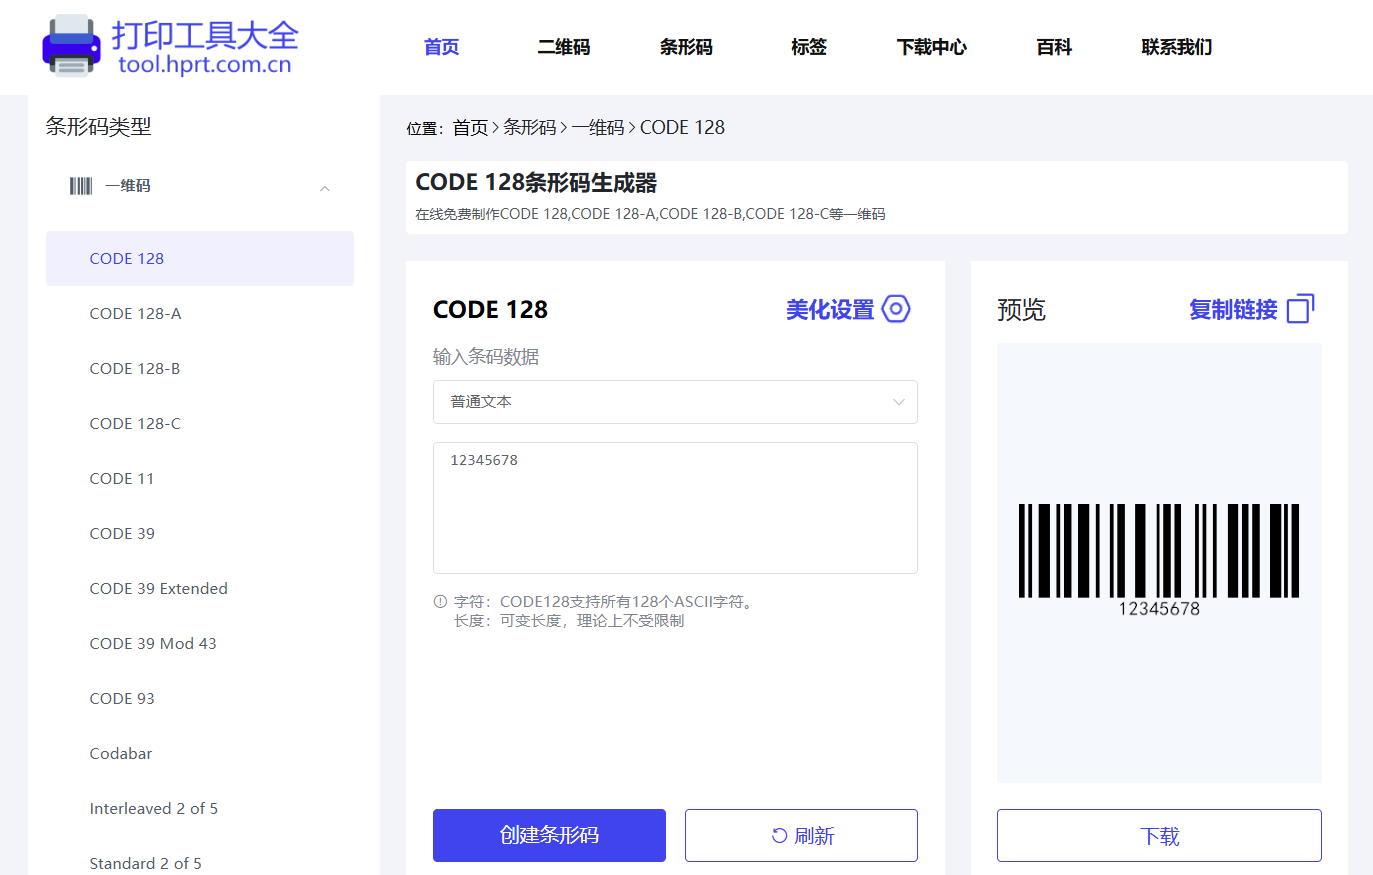Click the info icon beside 字符 hint
This screenshot has height=875, width=1373.
pos(440,602)
